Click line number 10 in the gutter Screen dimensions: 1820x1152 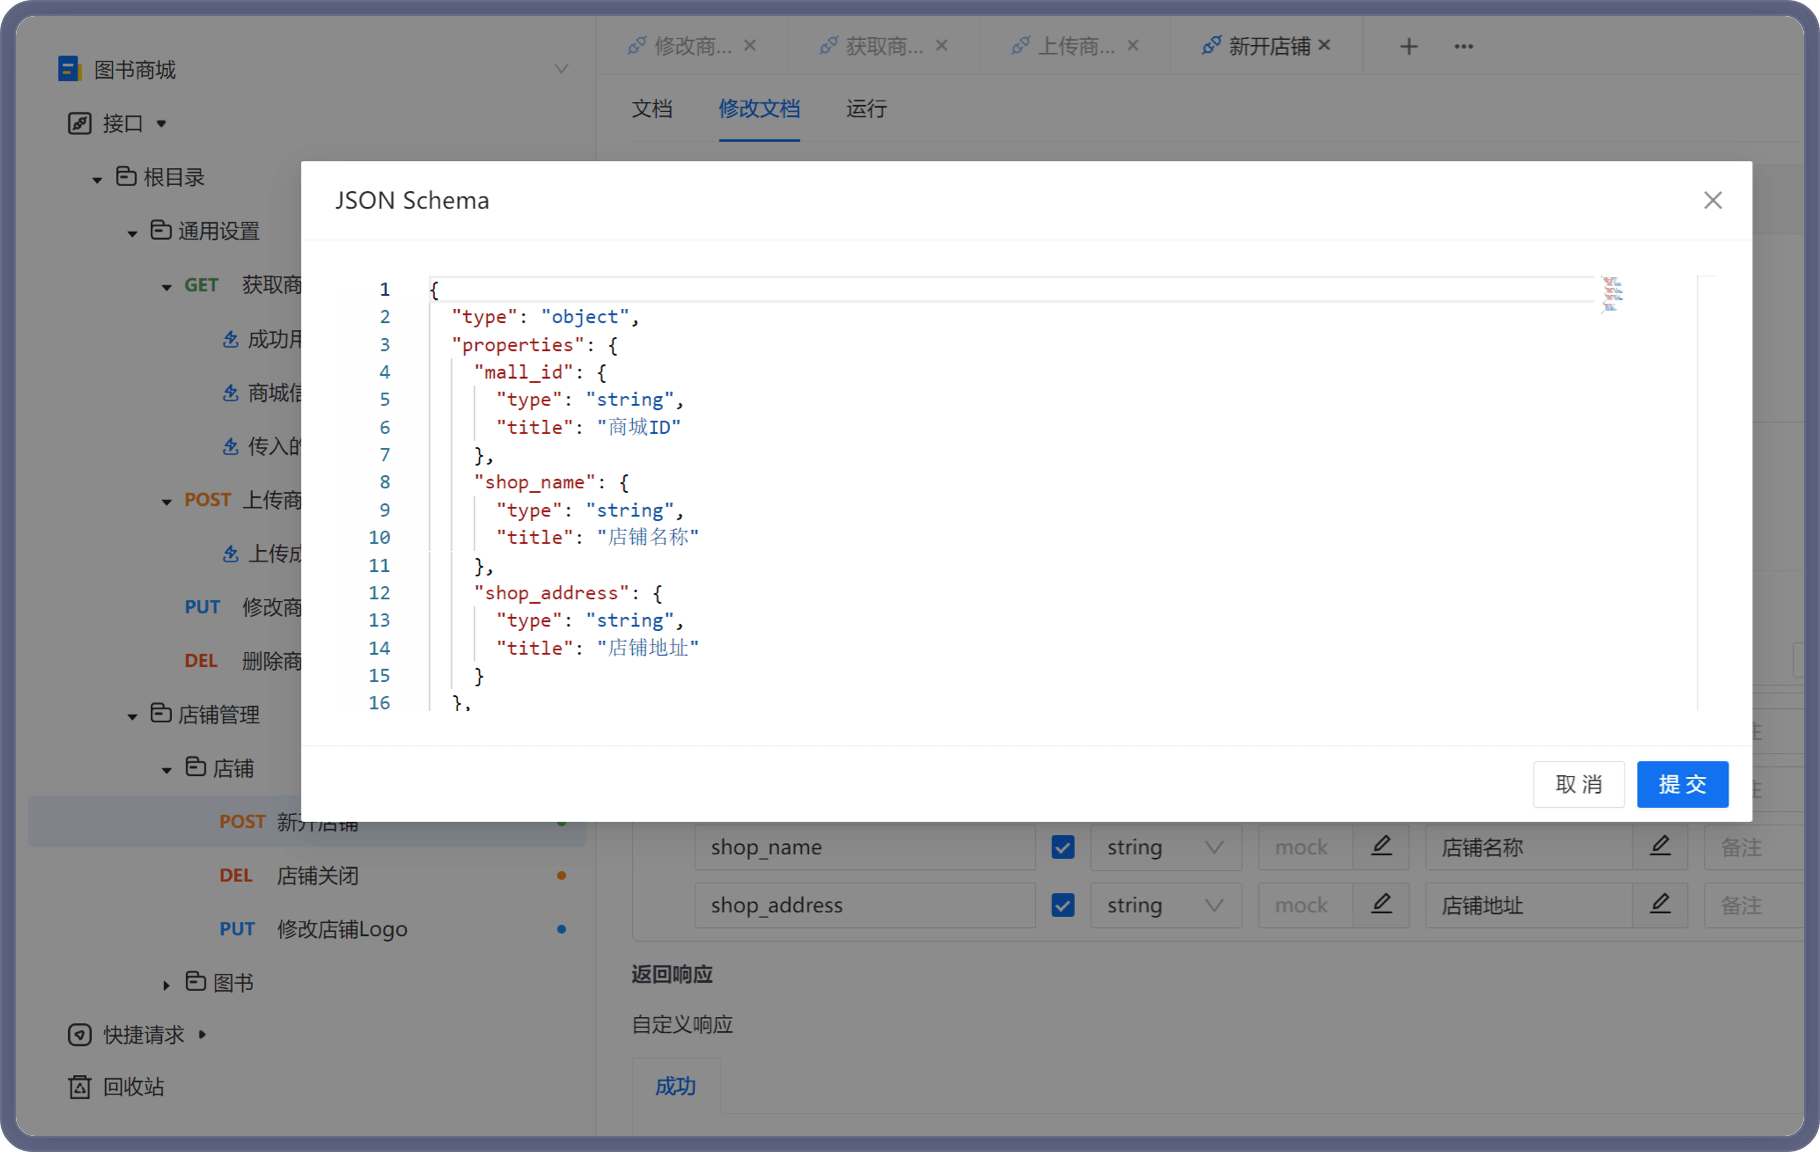pyautogui.click(x=379, y=537)
